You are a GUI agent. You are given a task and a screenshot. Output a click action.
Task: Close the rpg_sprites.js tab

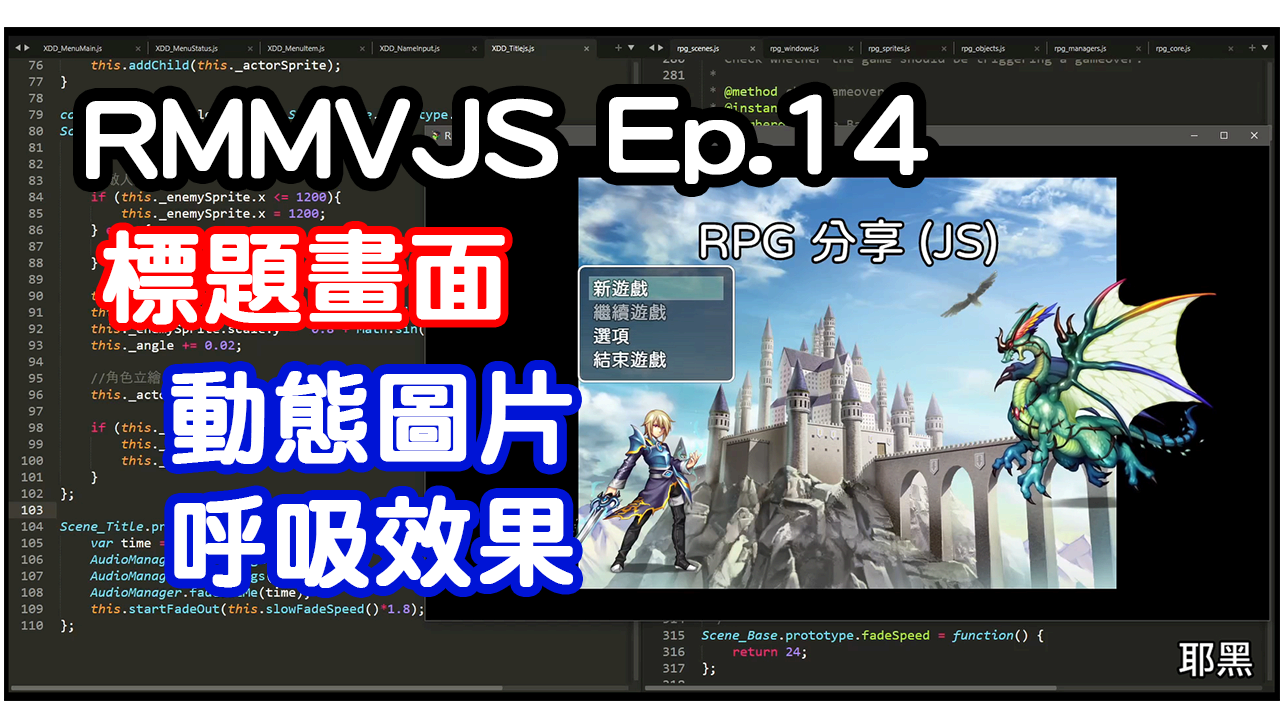944,47
